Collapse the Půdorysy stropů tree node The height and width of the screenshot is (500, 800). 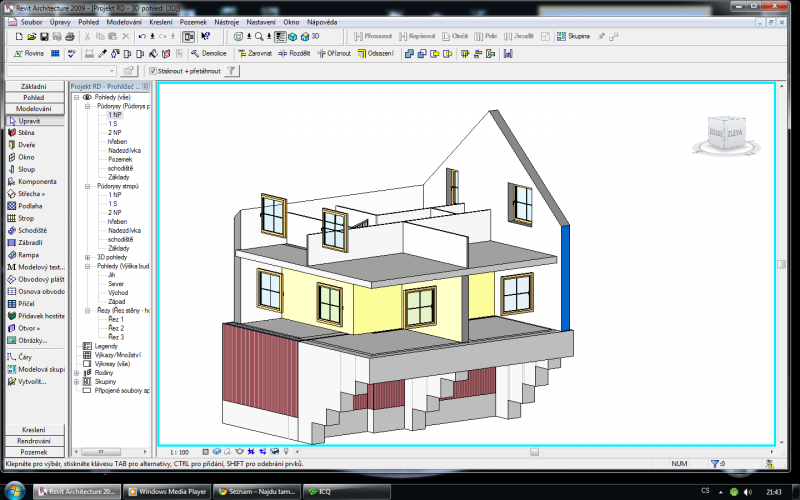point(88,186)
